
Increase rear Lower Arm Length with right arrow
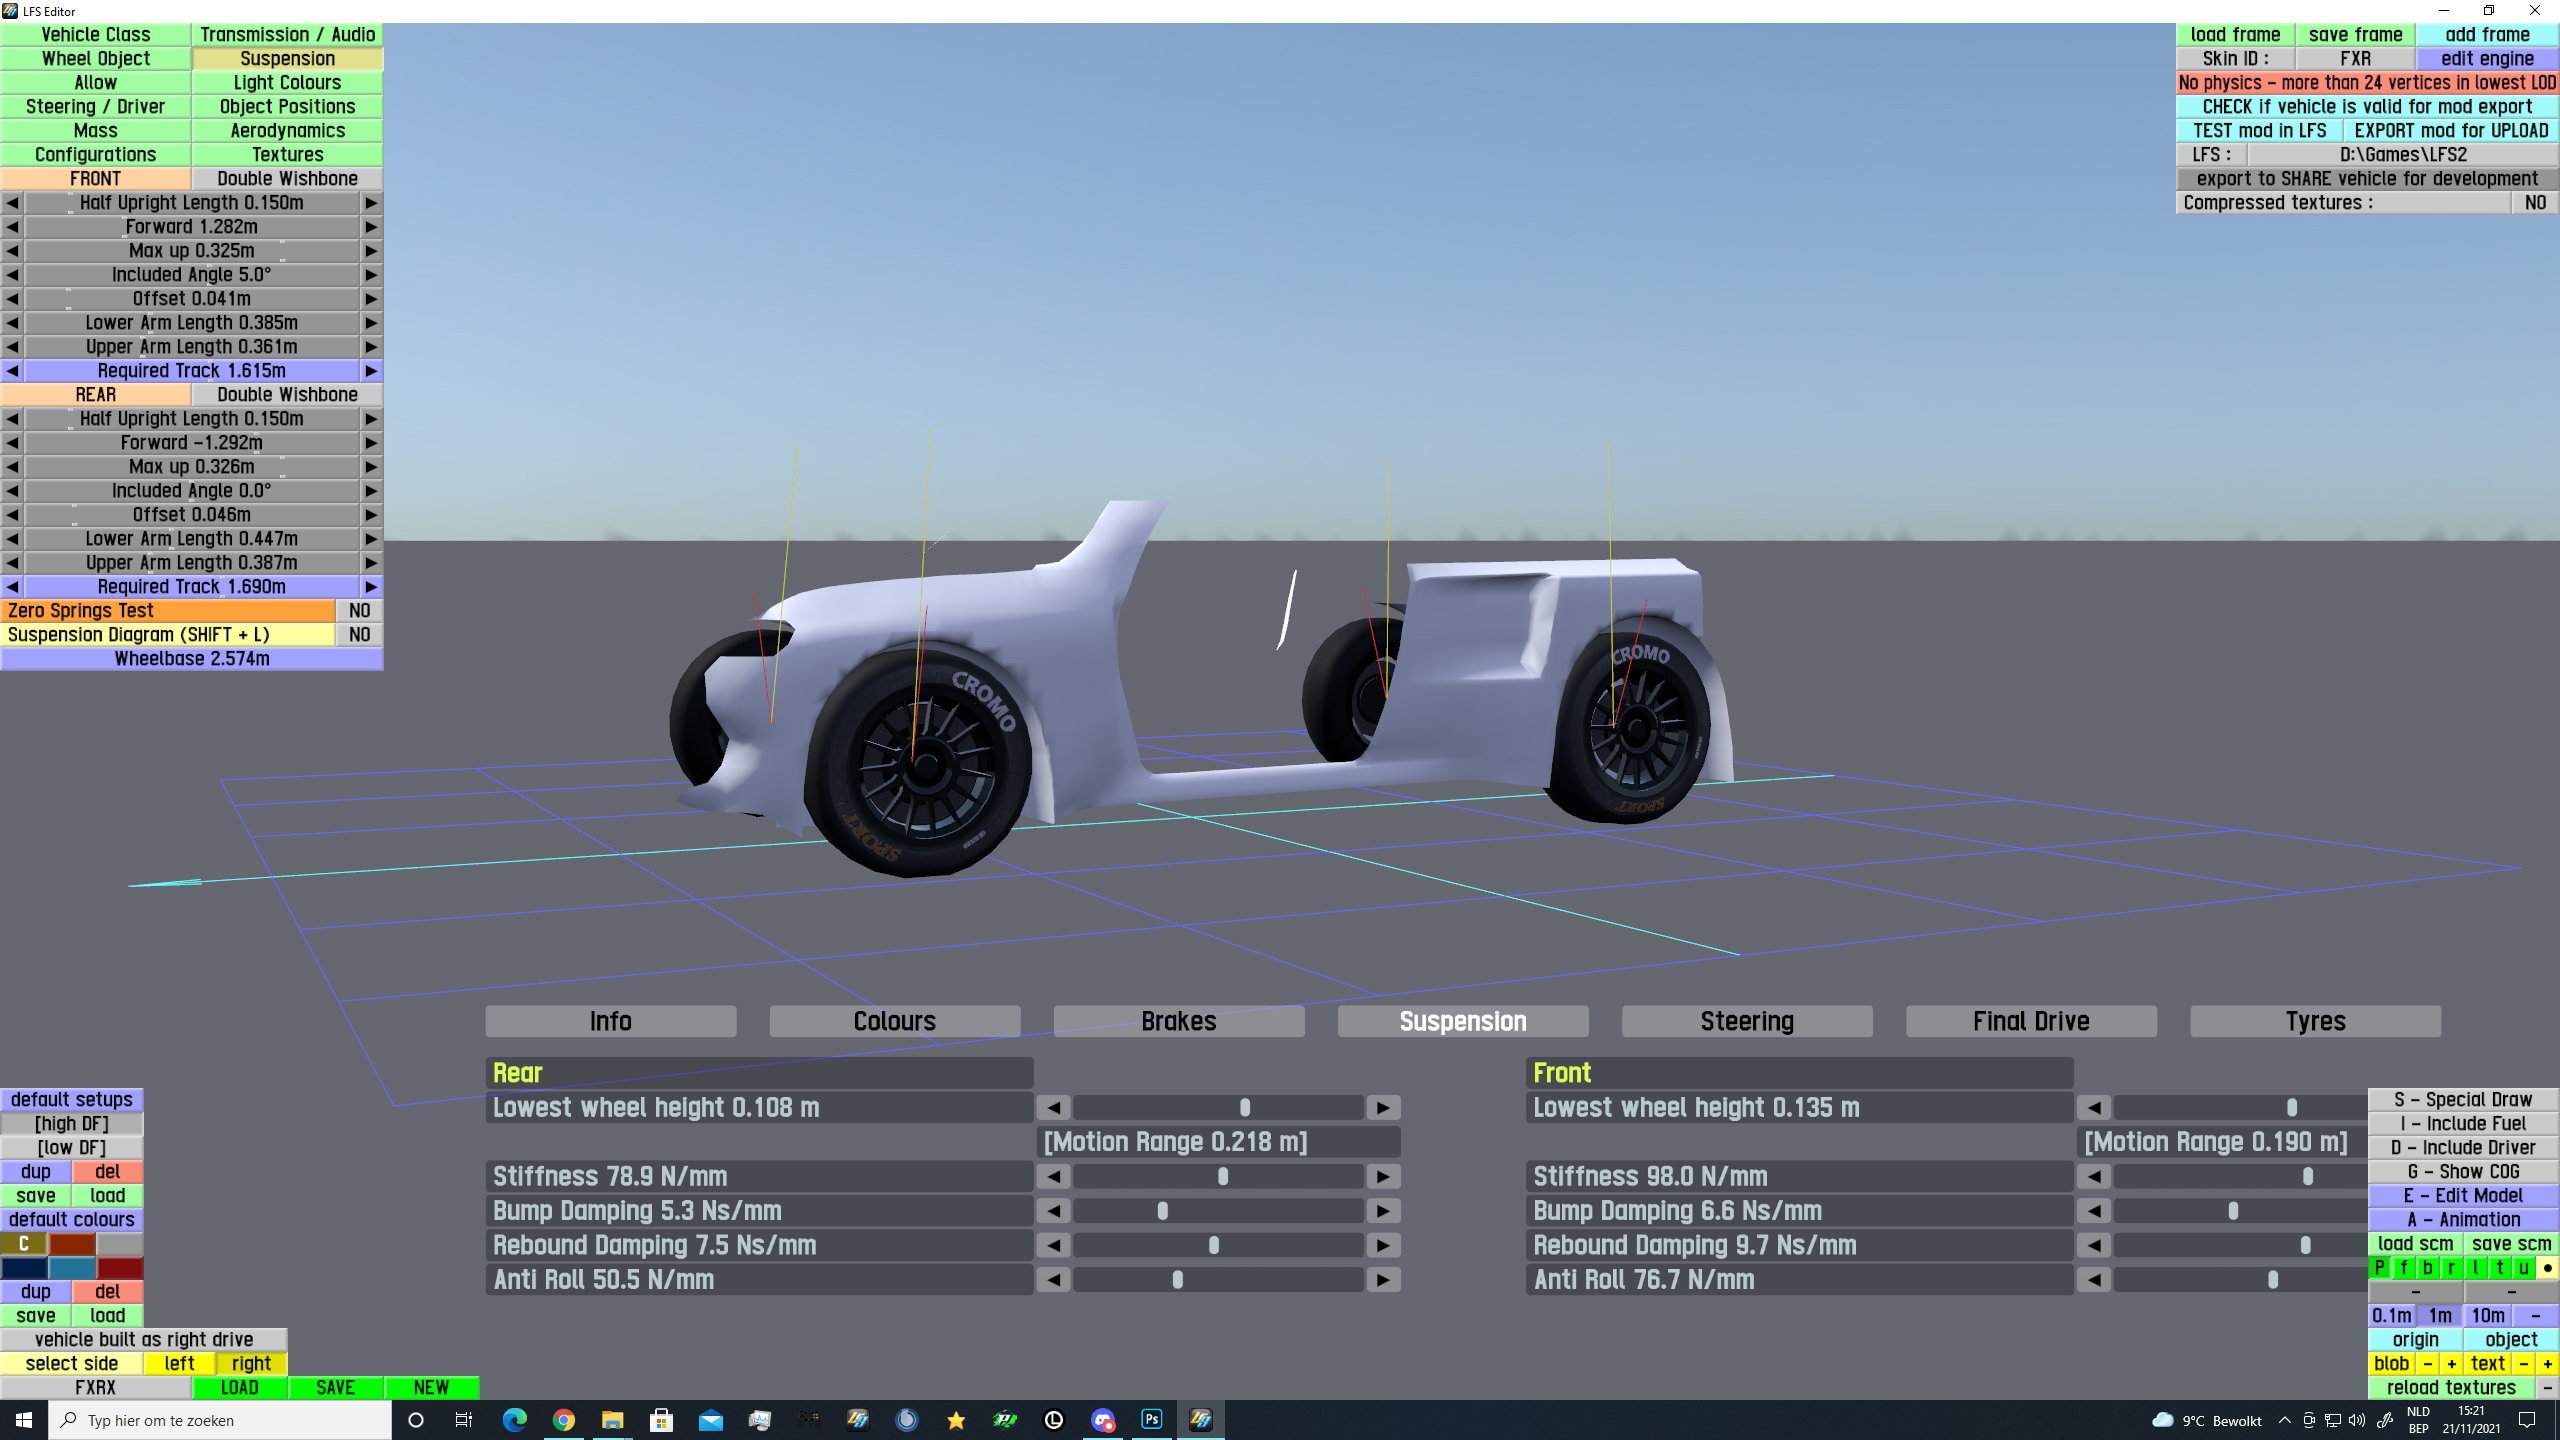[371, 539]
